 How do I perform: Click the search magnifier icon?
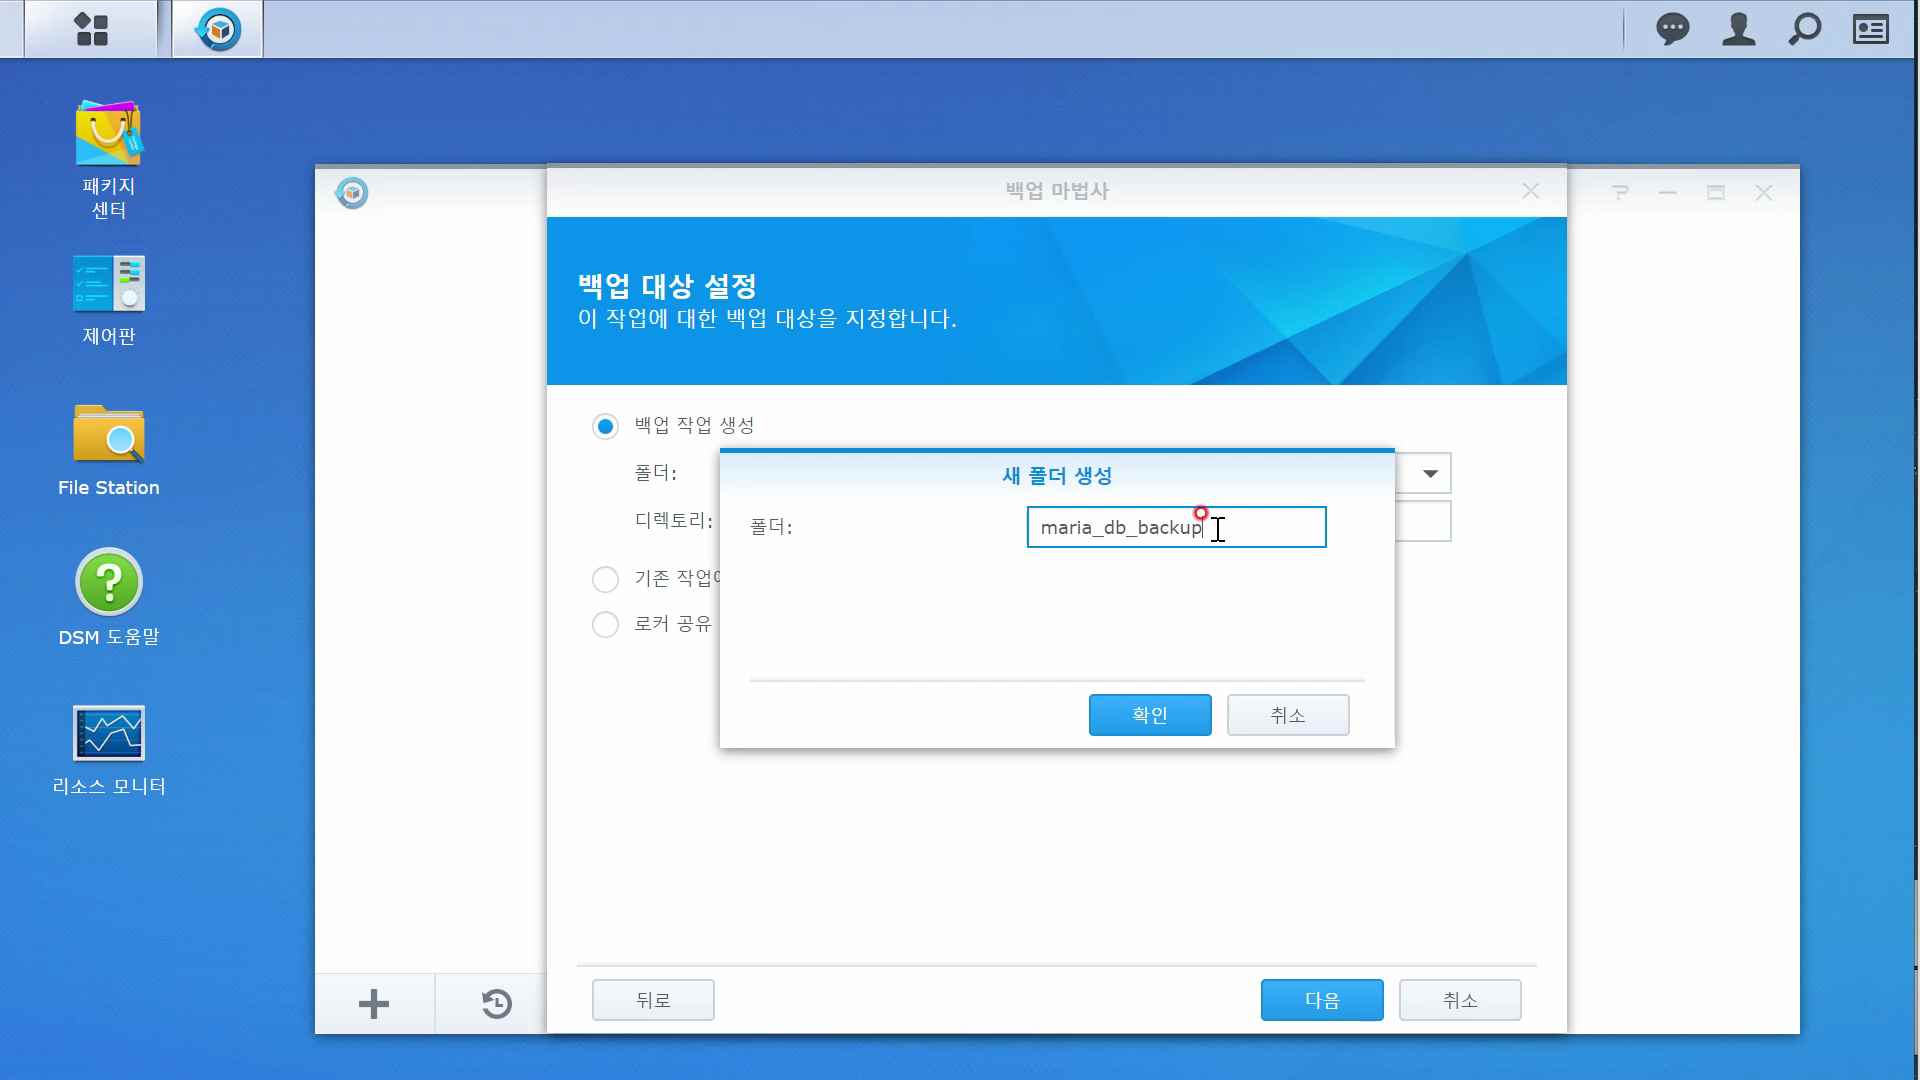point(1804,29)
